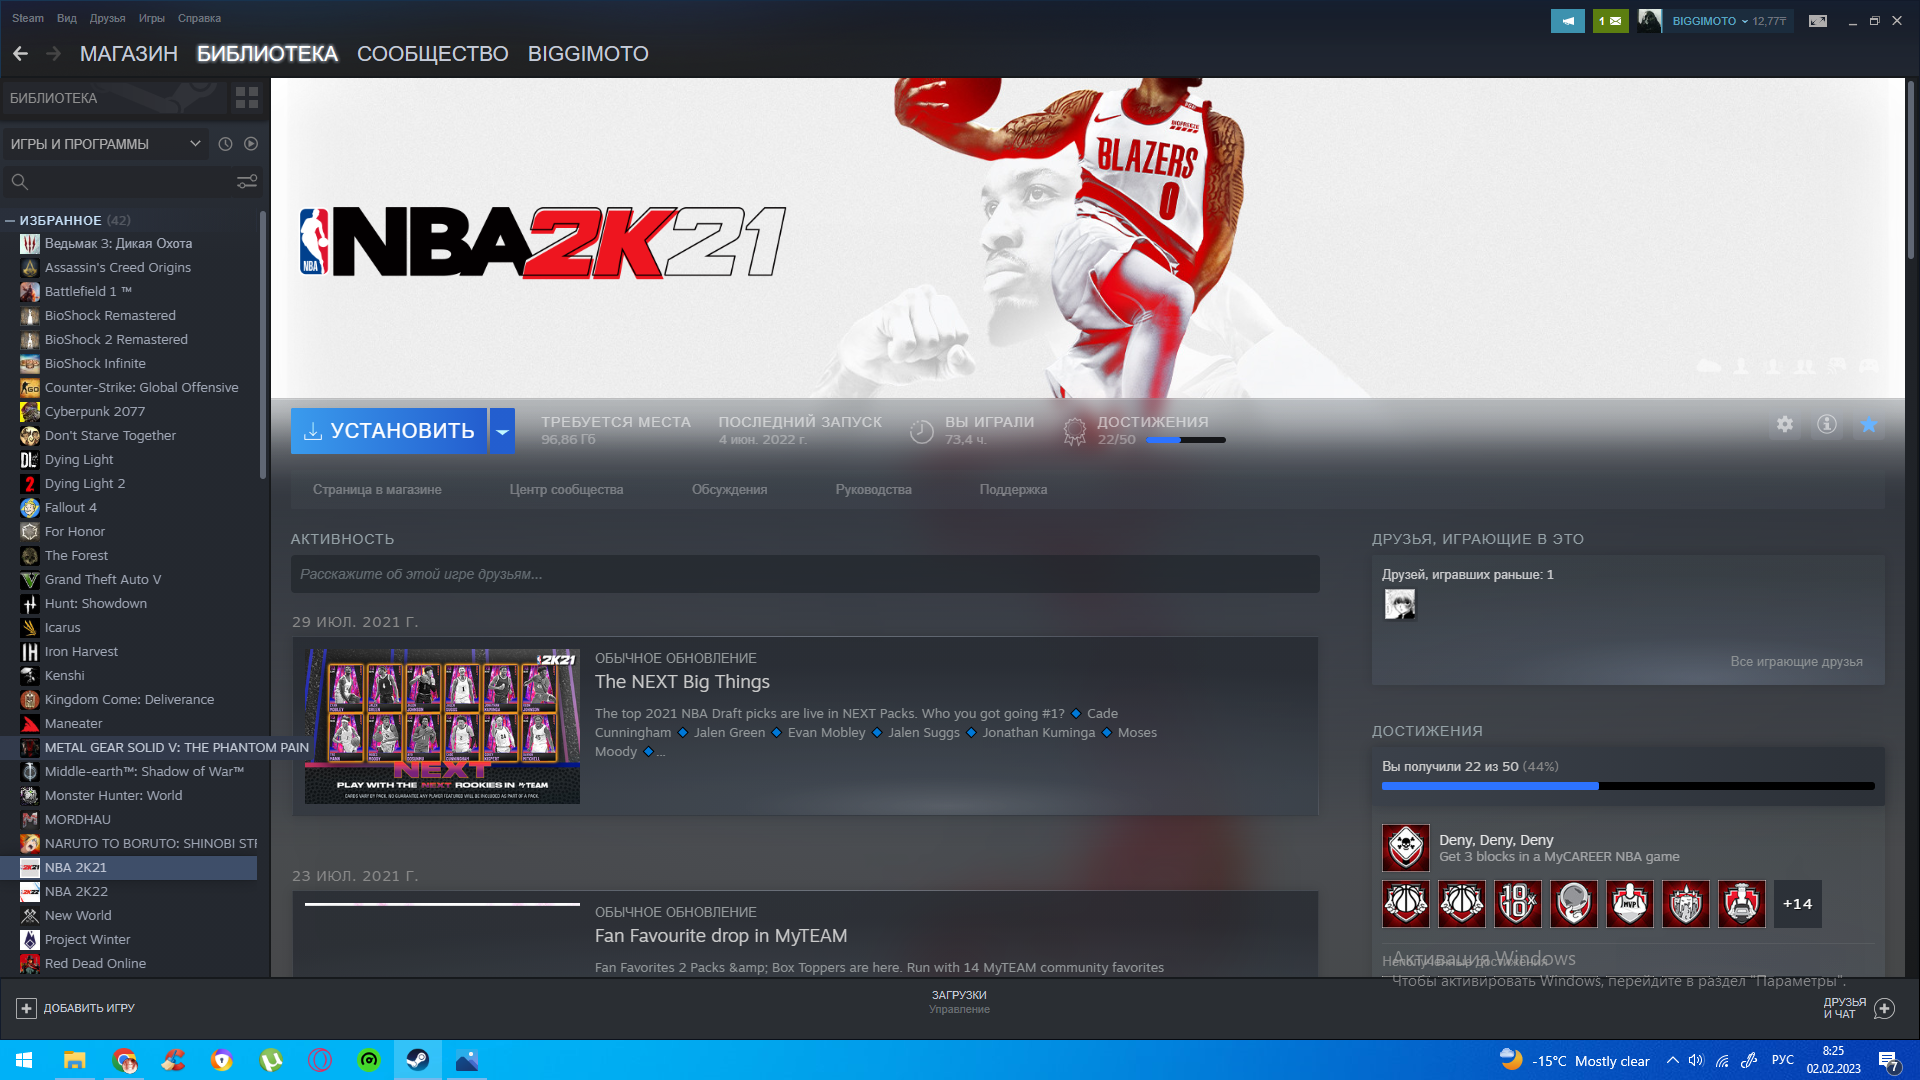This screenshot has width=1920, height=1080.
Task: Open inbox envelope with 1 message
Action: tap(1610, 21)
